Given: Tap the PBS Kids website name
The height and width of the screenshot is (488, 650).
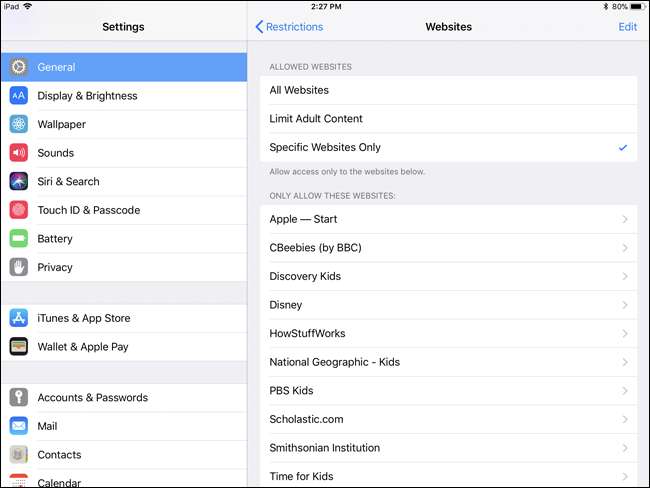Looking at the screenshot, I should [x=291, y=391].
